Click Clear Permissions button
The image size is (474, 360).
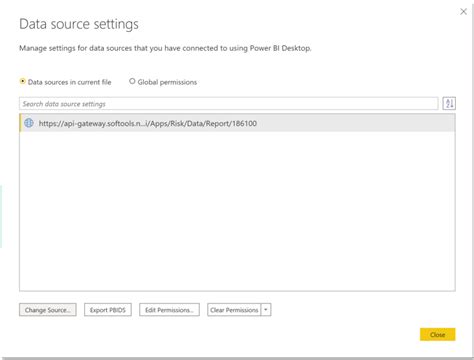(234, 310)
